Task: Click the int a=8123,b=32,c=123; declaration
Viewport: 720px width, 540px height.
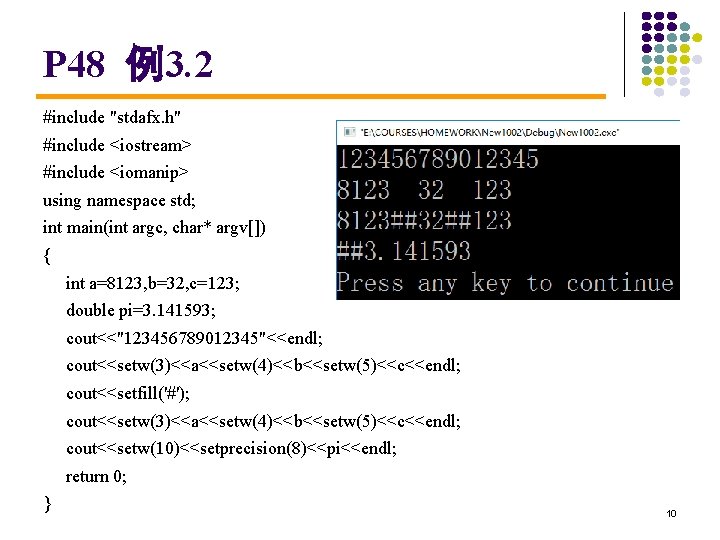Action: click(x=152, y=283)
